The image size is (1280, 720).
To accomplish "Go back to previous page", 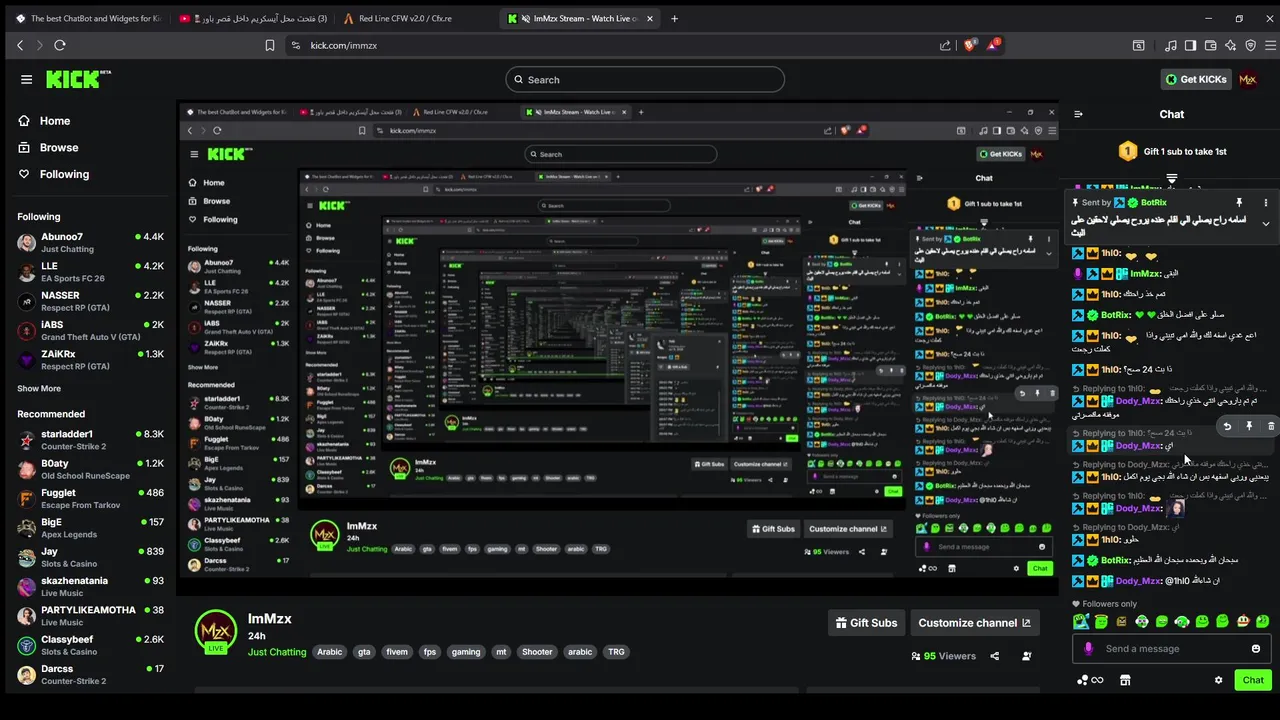I will coord(20,45).
